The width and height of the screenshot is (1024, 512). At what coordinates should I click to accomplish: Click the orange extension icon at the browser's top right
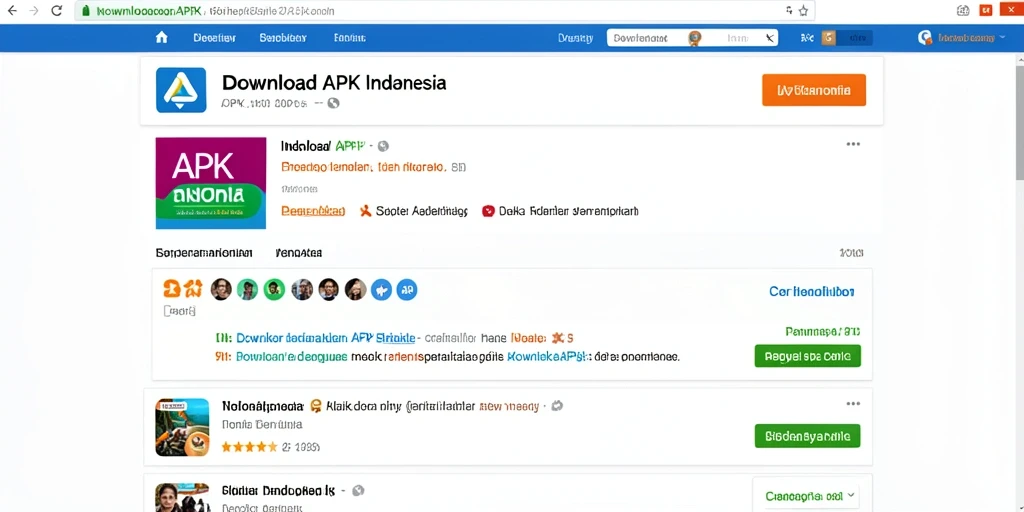tap(985, 10)
